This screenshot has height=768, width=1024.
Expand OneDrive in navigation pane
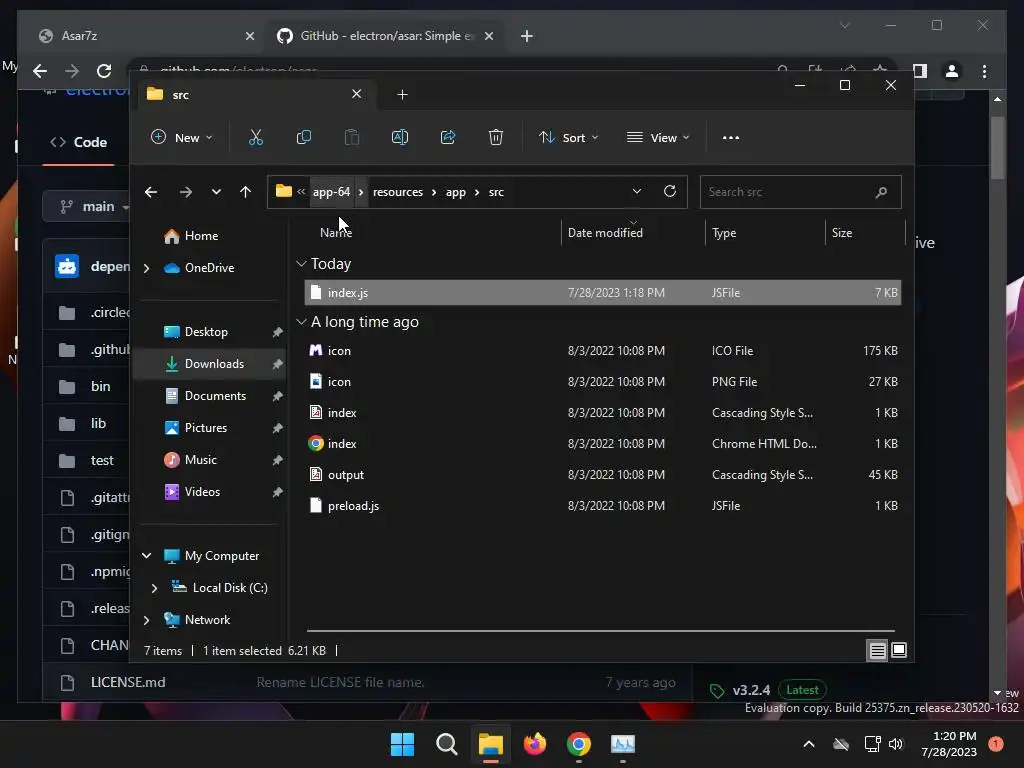[x=146, y=268]
